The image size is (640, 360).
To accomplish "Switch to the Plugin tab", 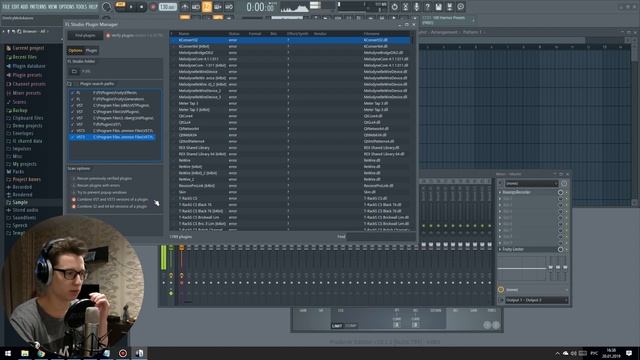I will 91,51.
